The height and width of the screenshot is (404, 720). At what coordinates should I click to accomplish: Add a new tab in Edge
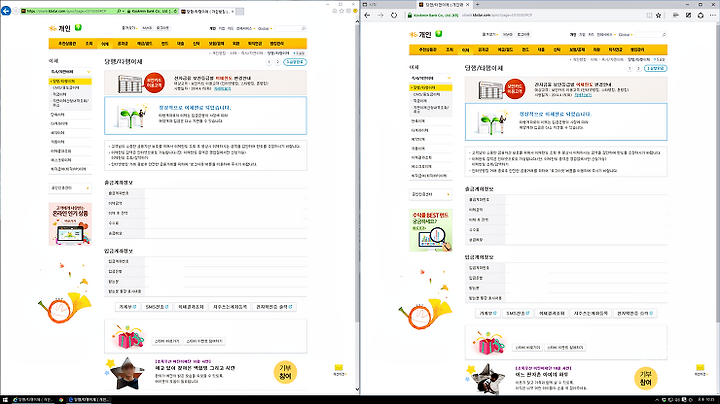coord(478,4)
